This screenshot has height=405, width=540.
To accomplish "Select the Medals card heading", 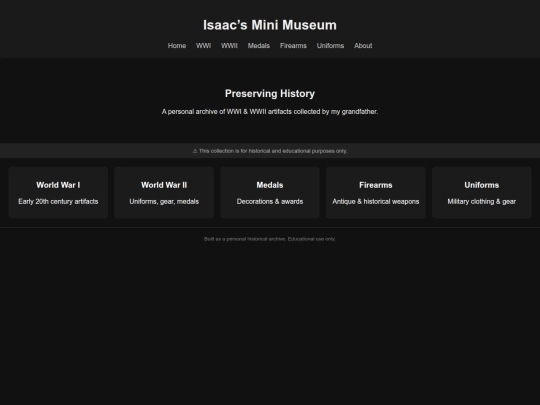I will [270, 185].
